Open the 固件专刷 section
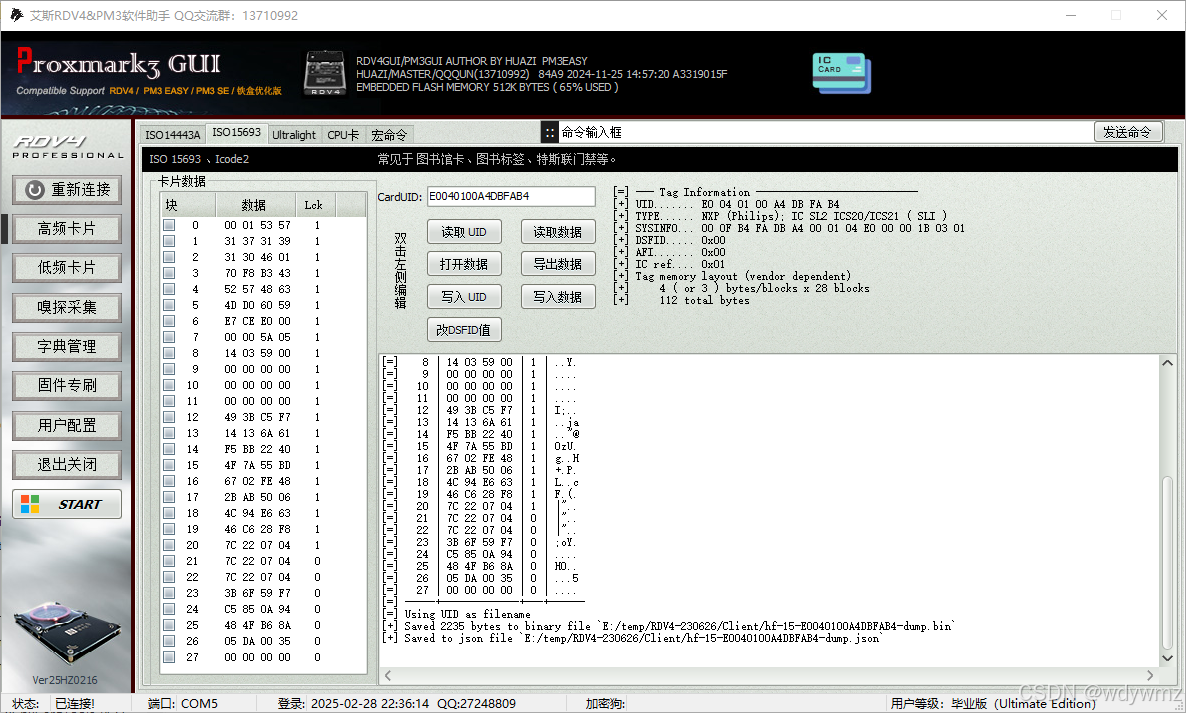The height and width of the screenshot is (713, 1186). pos(67,386)
